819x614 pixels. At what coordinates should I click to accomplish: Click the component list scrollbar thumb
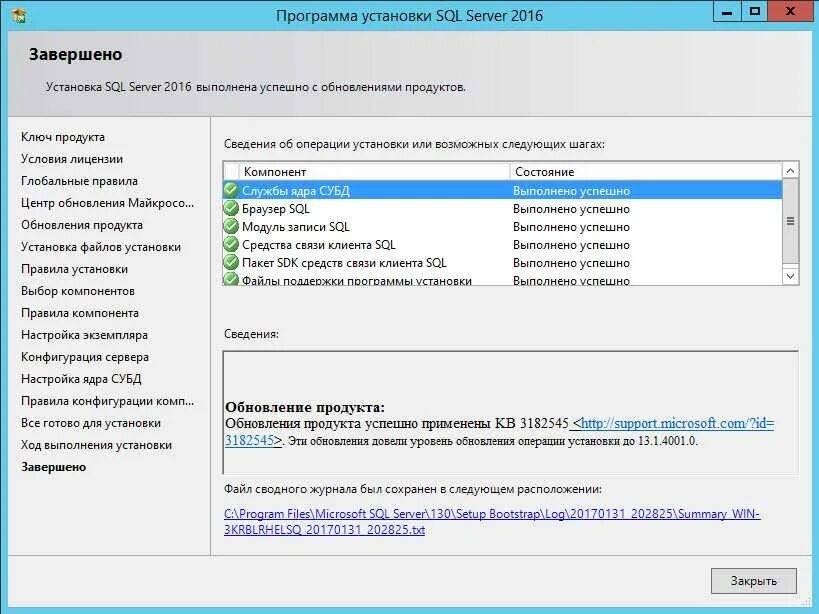790,221
